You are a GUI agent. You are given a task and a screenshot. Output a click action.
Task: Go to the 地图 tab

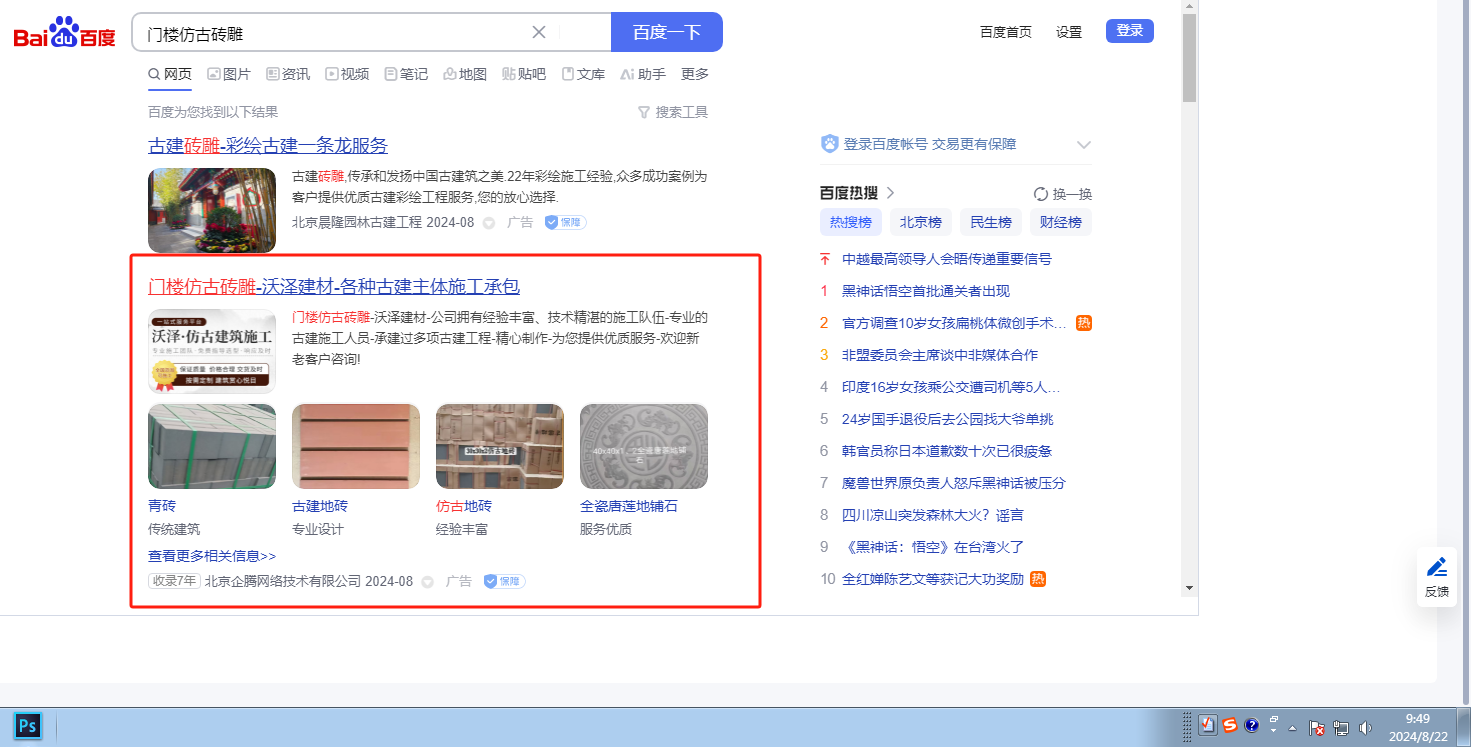(465, 74)
